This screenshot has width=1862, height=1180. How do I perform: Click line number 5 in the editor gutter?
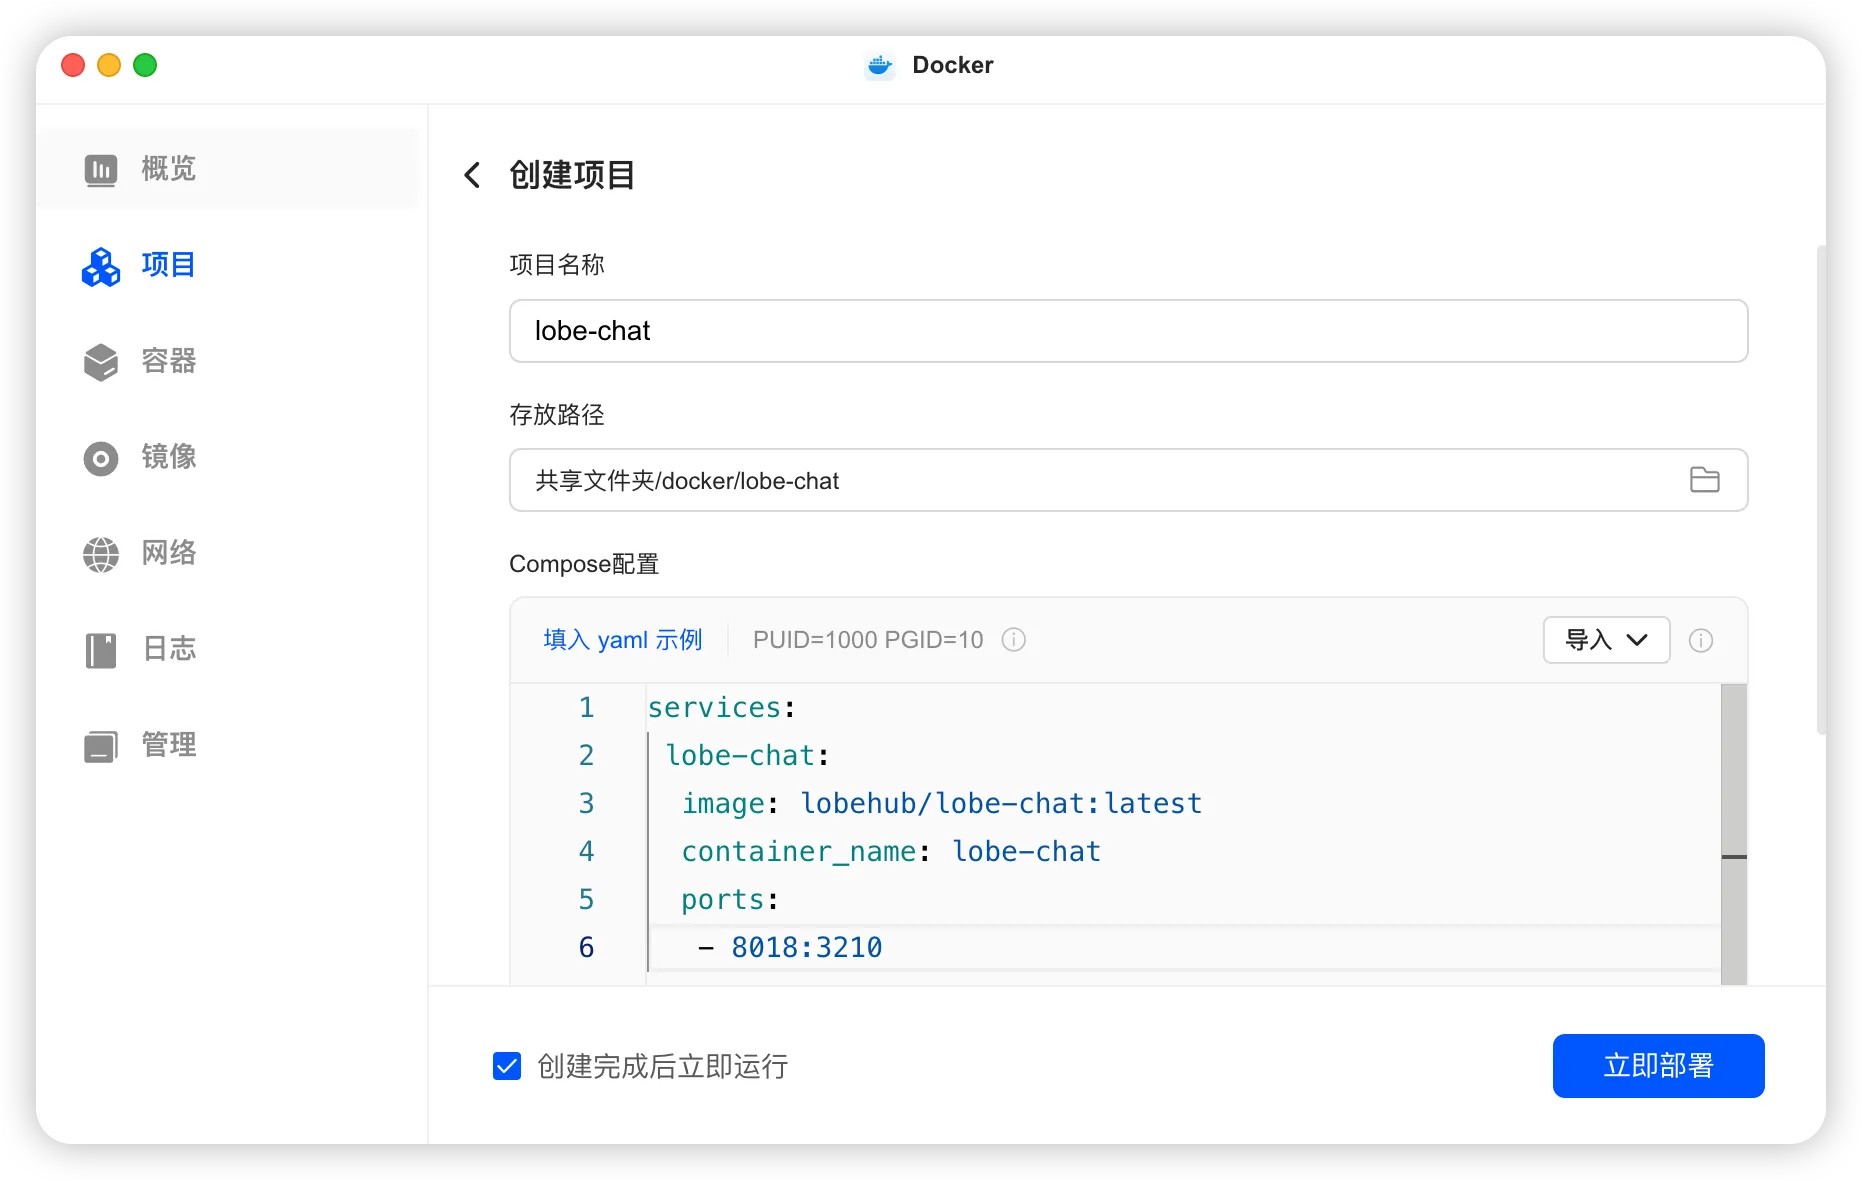[587, 900]
